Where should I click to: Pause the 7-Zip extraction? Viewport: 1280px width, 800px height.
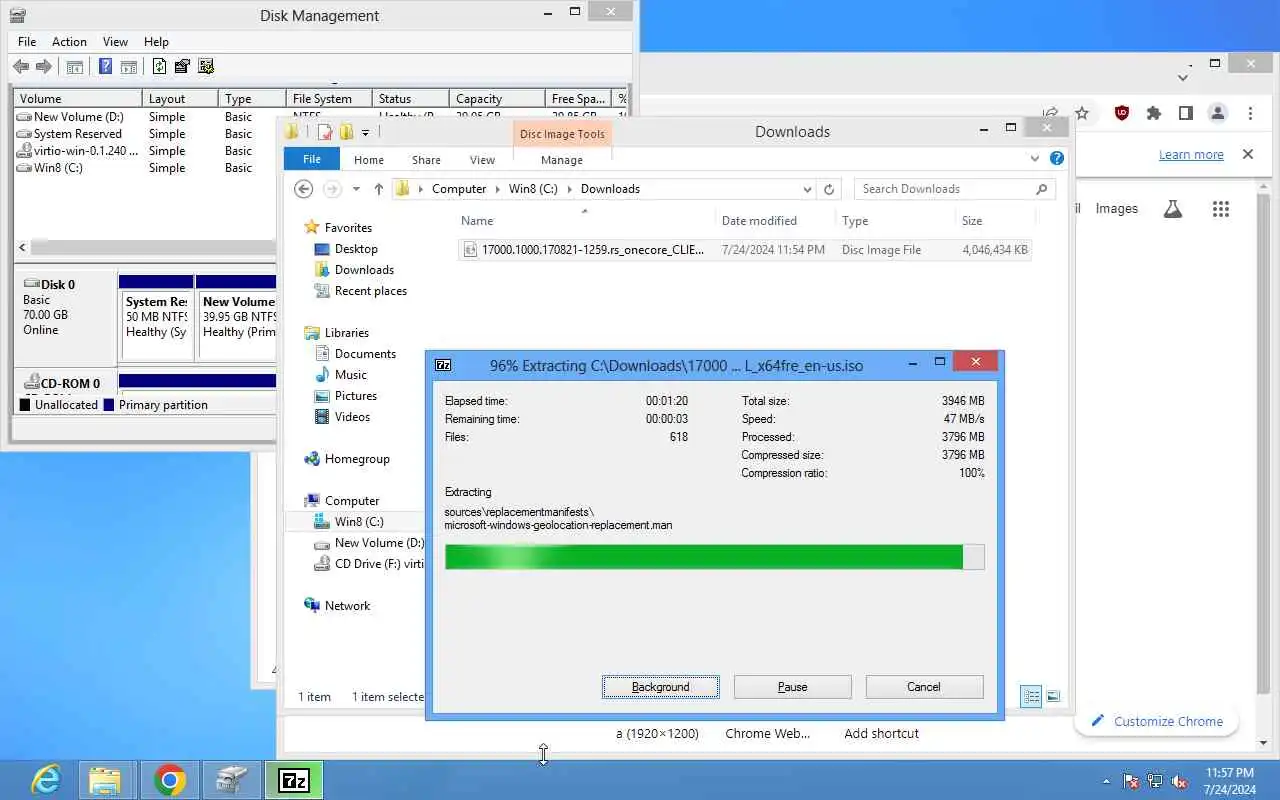(x=792, y=687)
